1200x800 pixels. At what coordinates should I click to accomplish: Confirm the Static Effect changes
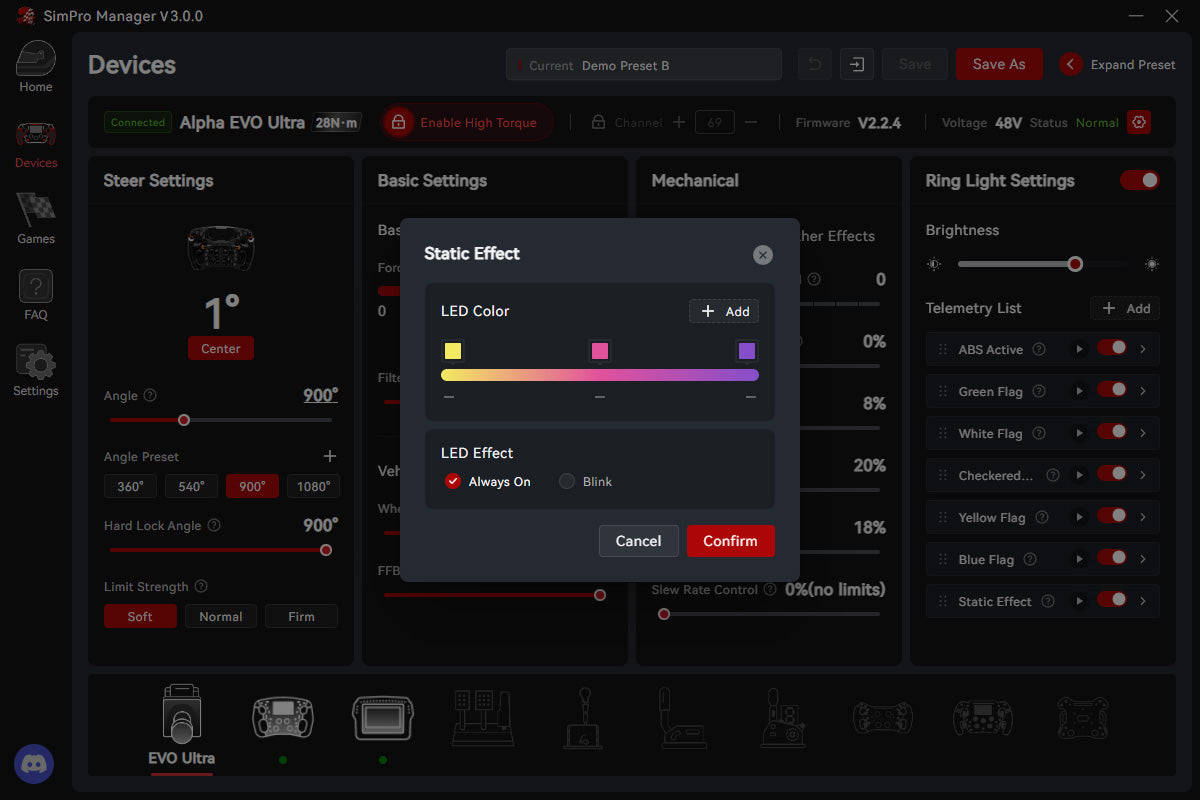[730, 541]
